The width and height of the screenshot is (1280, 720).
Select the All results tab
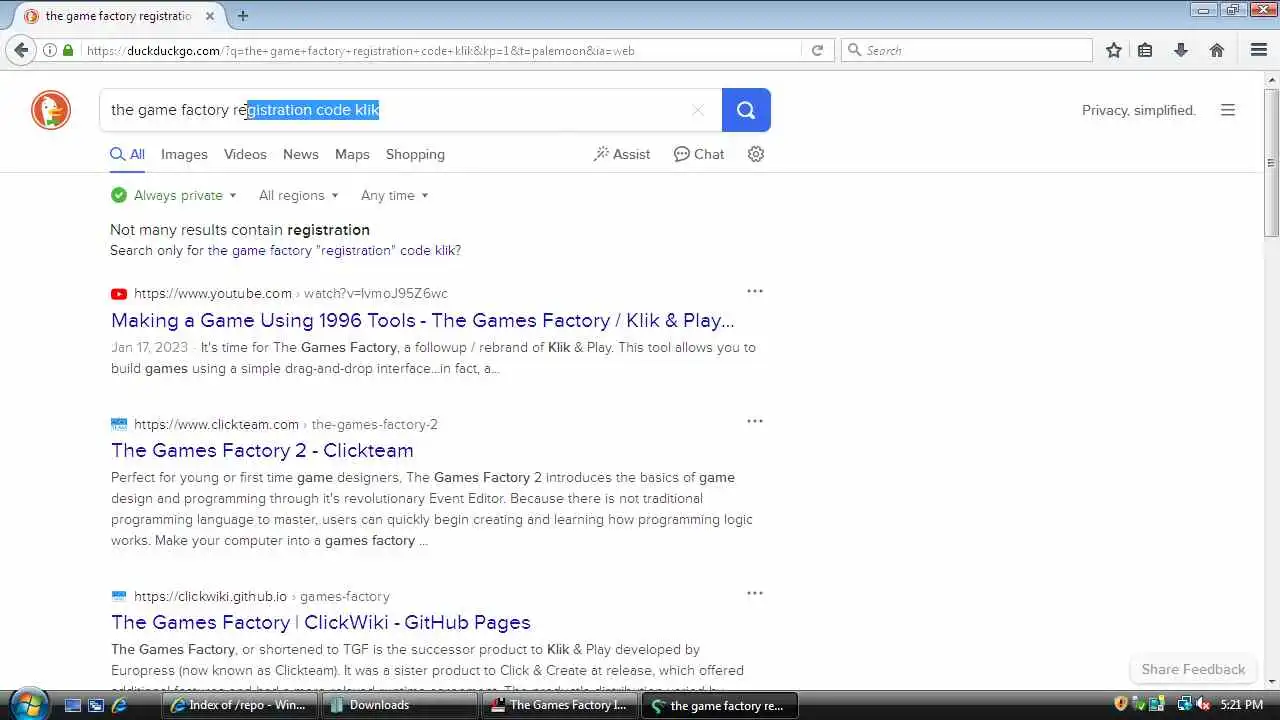click(x=127, y=154)
